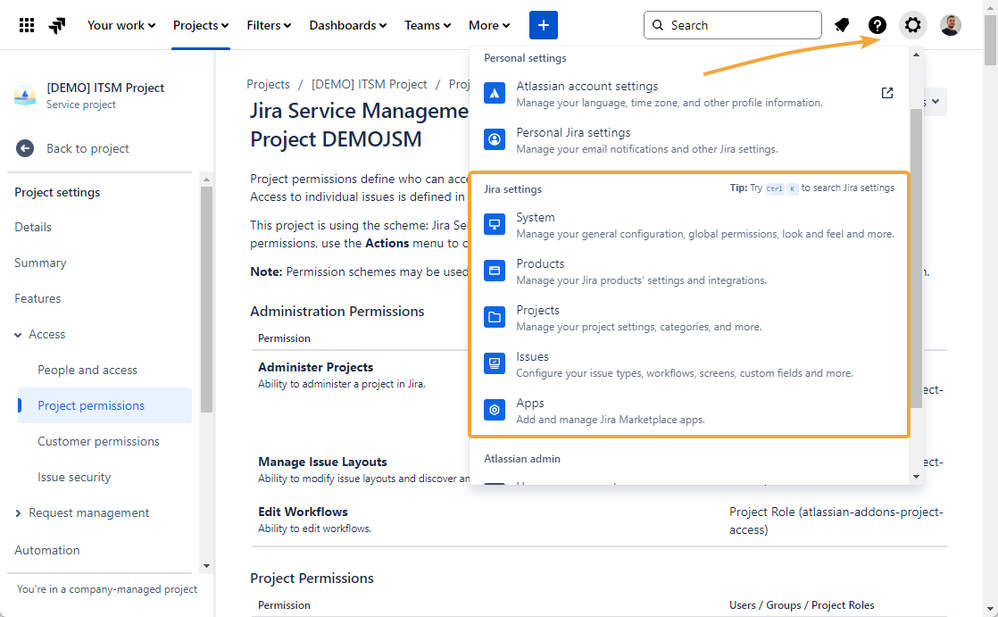Collapse the Access section chevron
This screenshot has width=998, height=617.
(x=18, y=335)
